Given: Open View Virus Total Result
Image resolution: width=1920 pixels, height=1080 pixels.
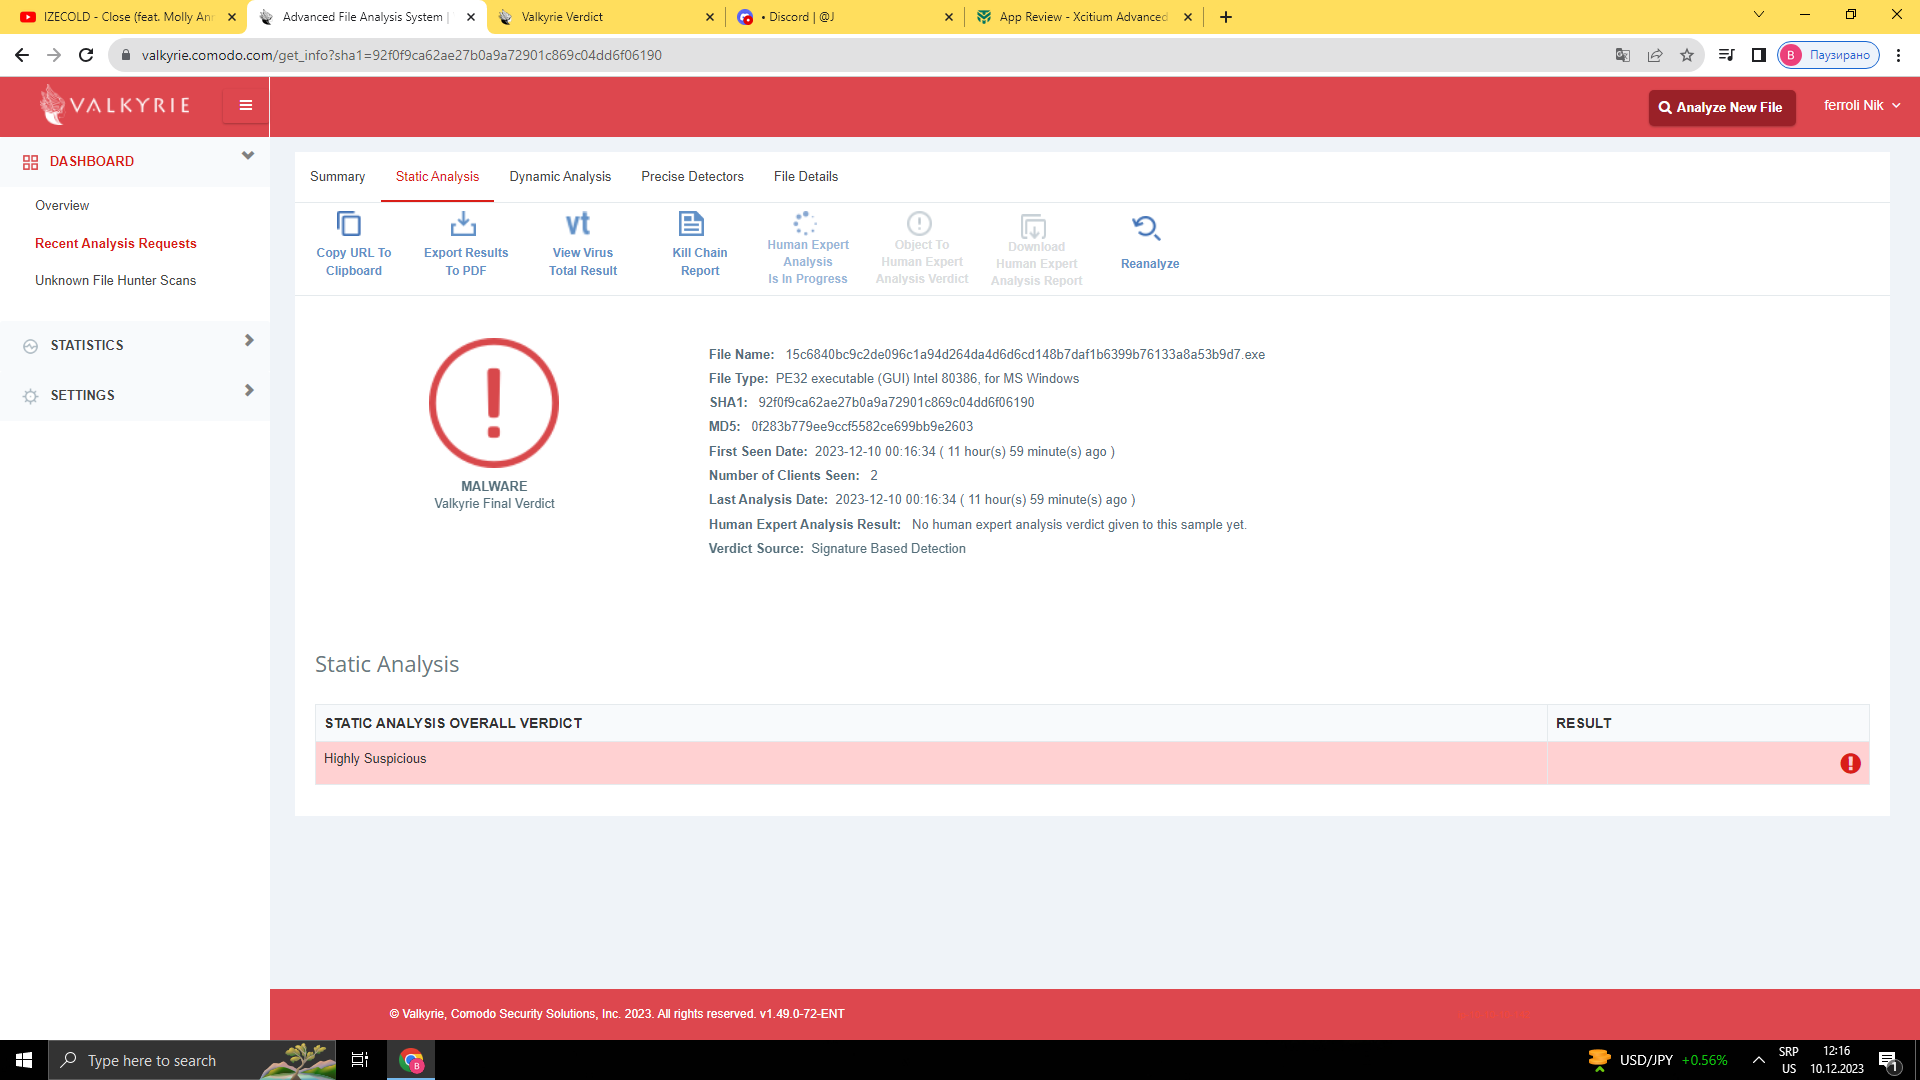Looking at the screenshot, I should [579, 224].
